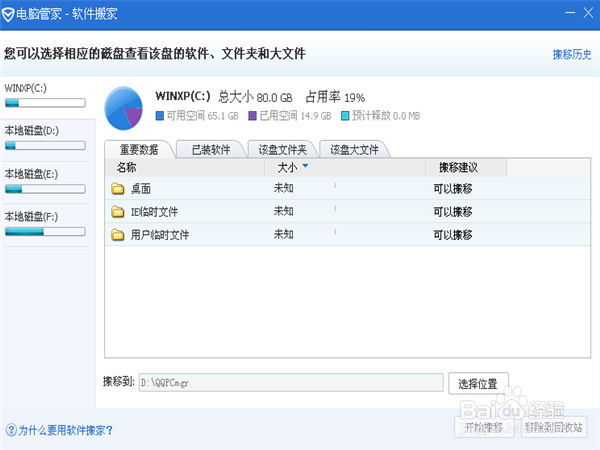This screenshot has height=450, width=600.
Task: Sort by the 名称 column header
Action: click(185, 168)
